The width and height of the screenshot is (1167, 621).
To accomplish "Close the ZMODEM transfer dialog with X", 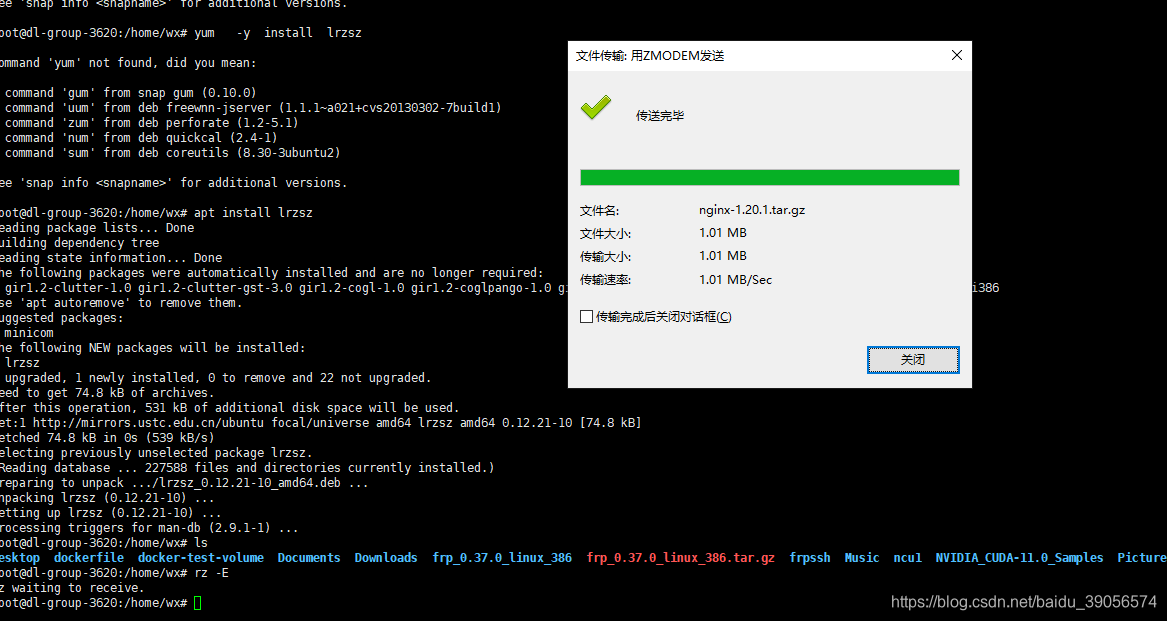I will [x=956, y=55].
